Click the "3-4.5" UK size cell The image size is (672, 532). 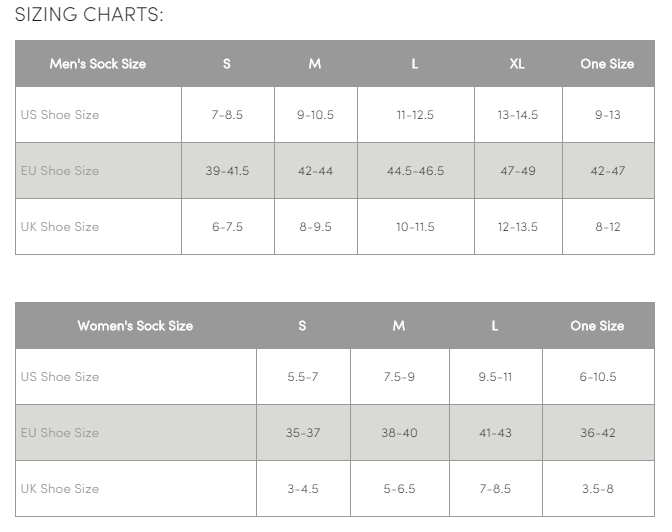[x=302, y=489]
